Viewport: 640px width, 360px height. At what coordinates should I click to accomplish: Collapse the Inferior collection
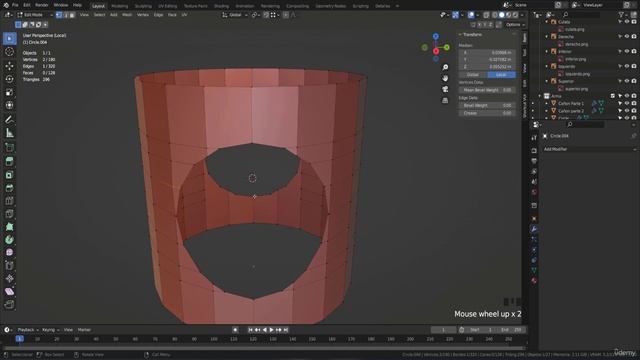click(547, 52)
